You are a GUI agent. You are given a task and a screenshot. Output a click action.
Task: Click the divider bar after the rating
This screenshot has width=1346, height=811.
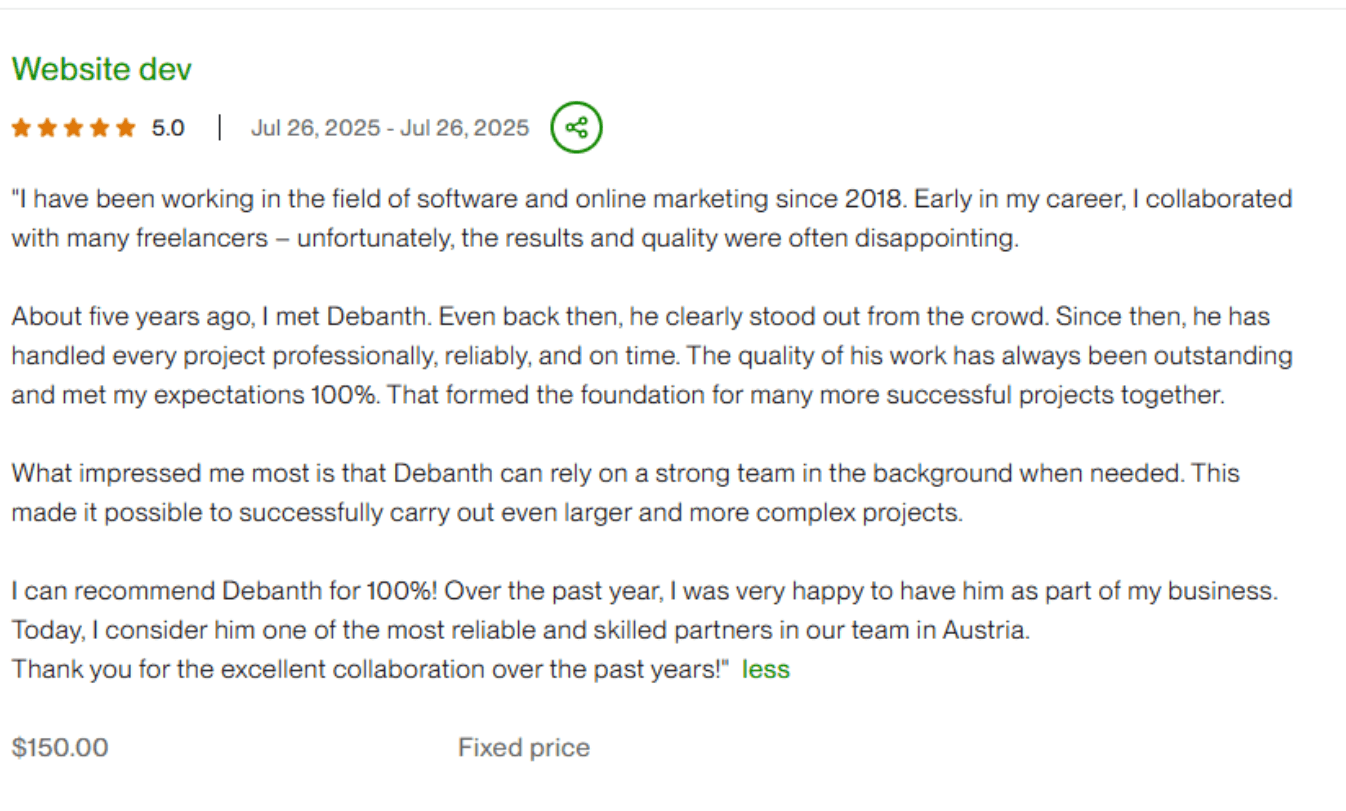219,127
